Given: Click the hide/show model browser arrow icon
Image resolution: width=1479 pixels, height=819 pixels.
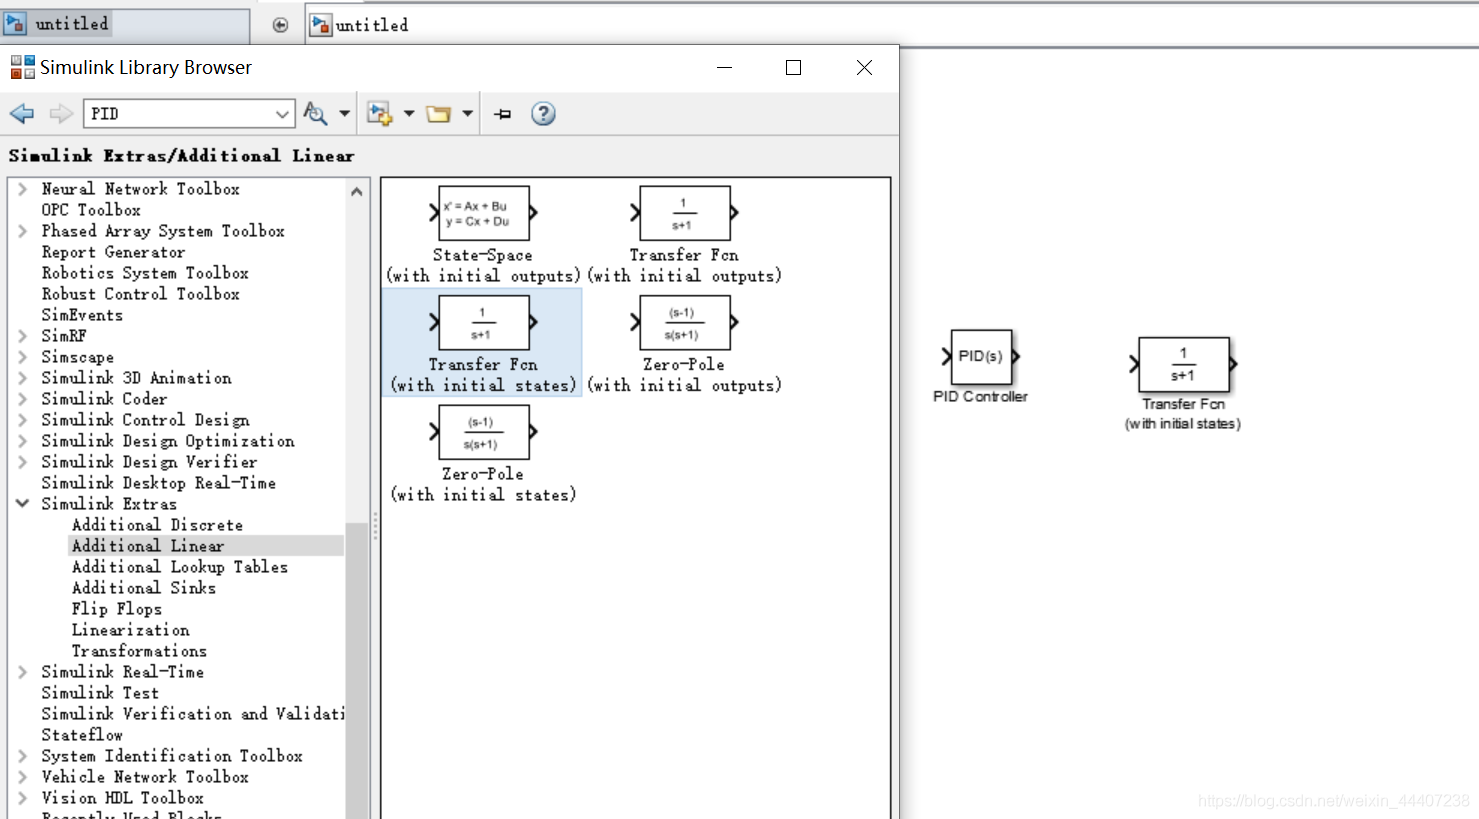Looking at the screenshot, I should point(281,25).
